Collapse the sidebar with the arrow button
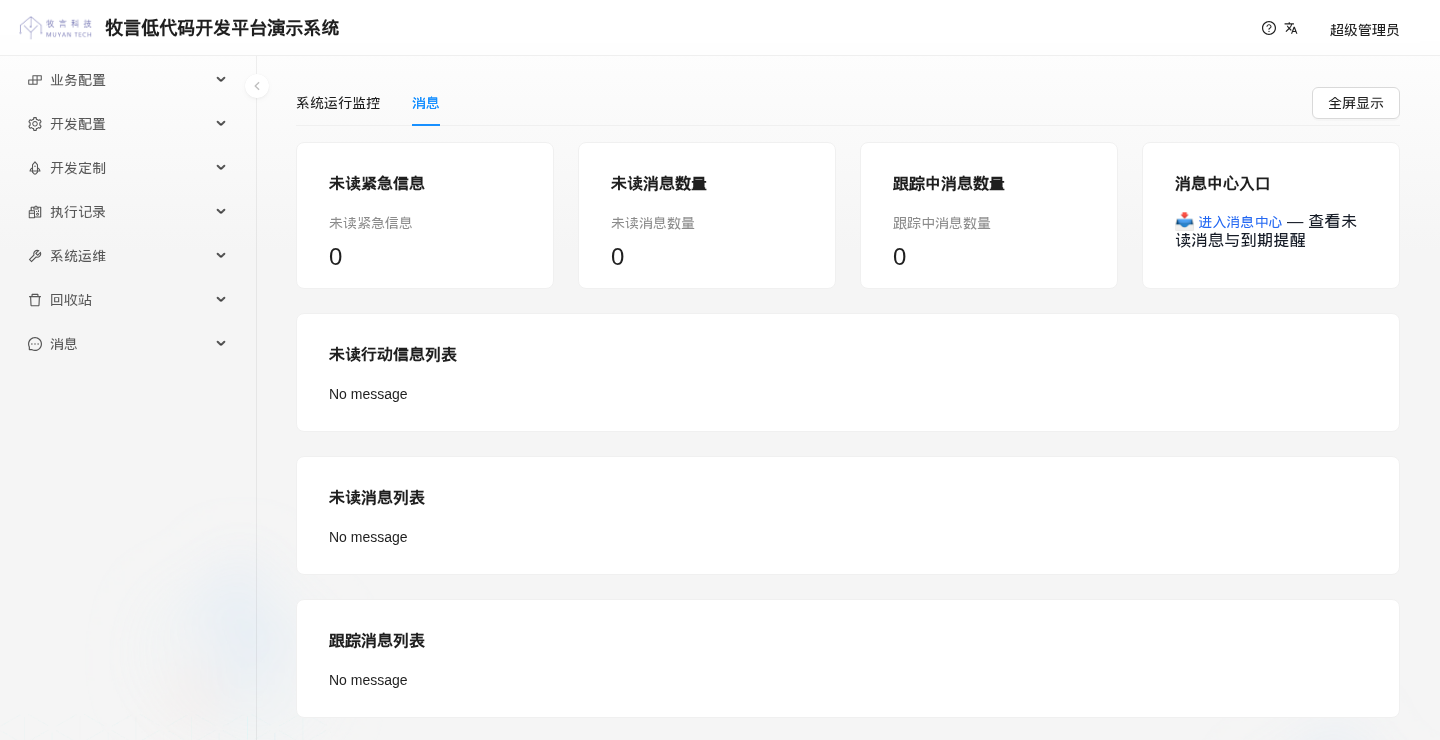The width and height of the screenshot is (1440, 740). 257,86
